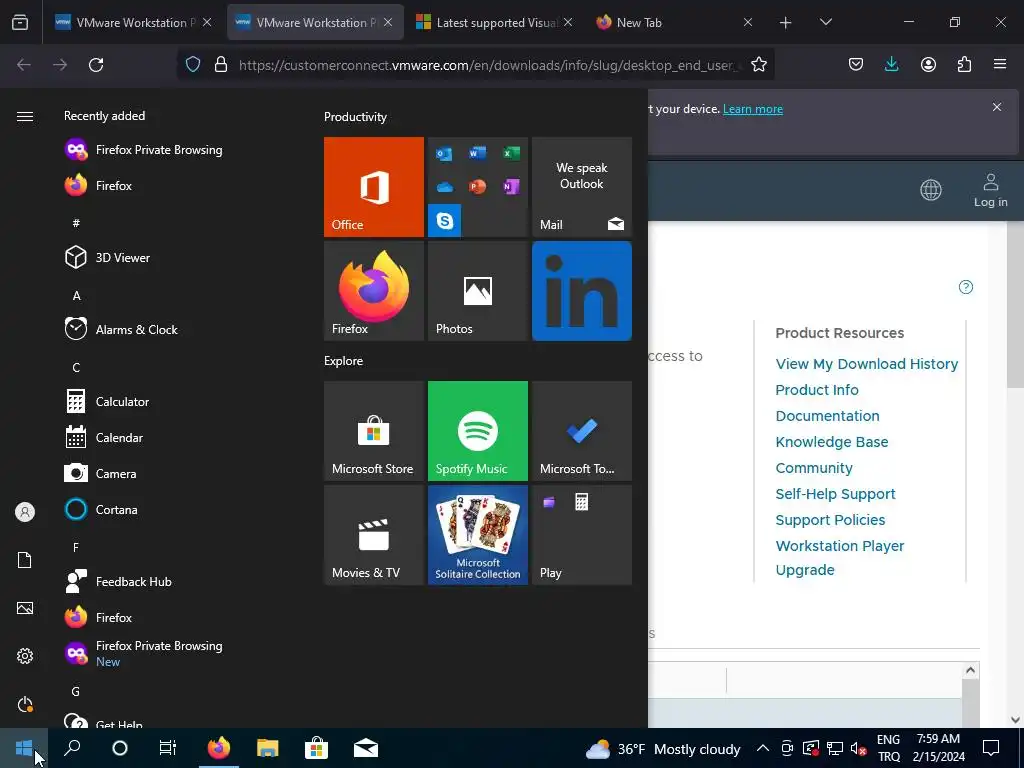Open the Photos tile

point(477,291)
